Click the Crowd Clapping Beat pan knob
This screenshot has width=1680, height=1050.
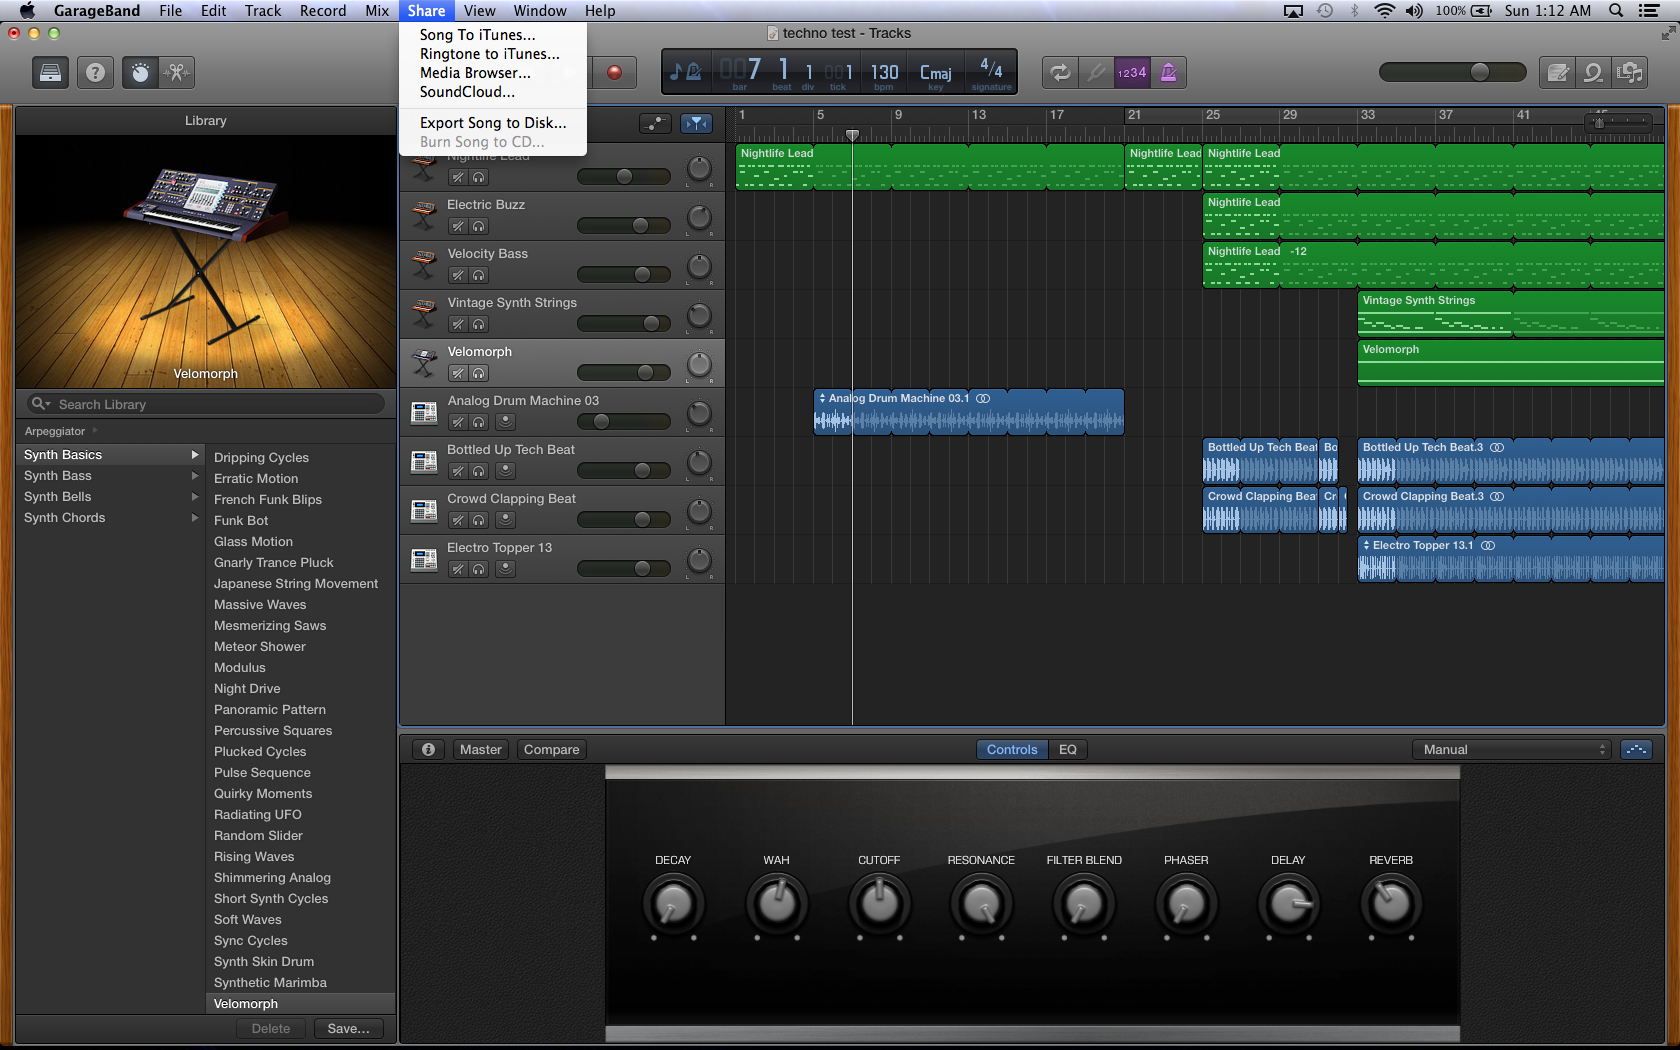coord(699,511)
